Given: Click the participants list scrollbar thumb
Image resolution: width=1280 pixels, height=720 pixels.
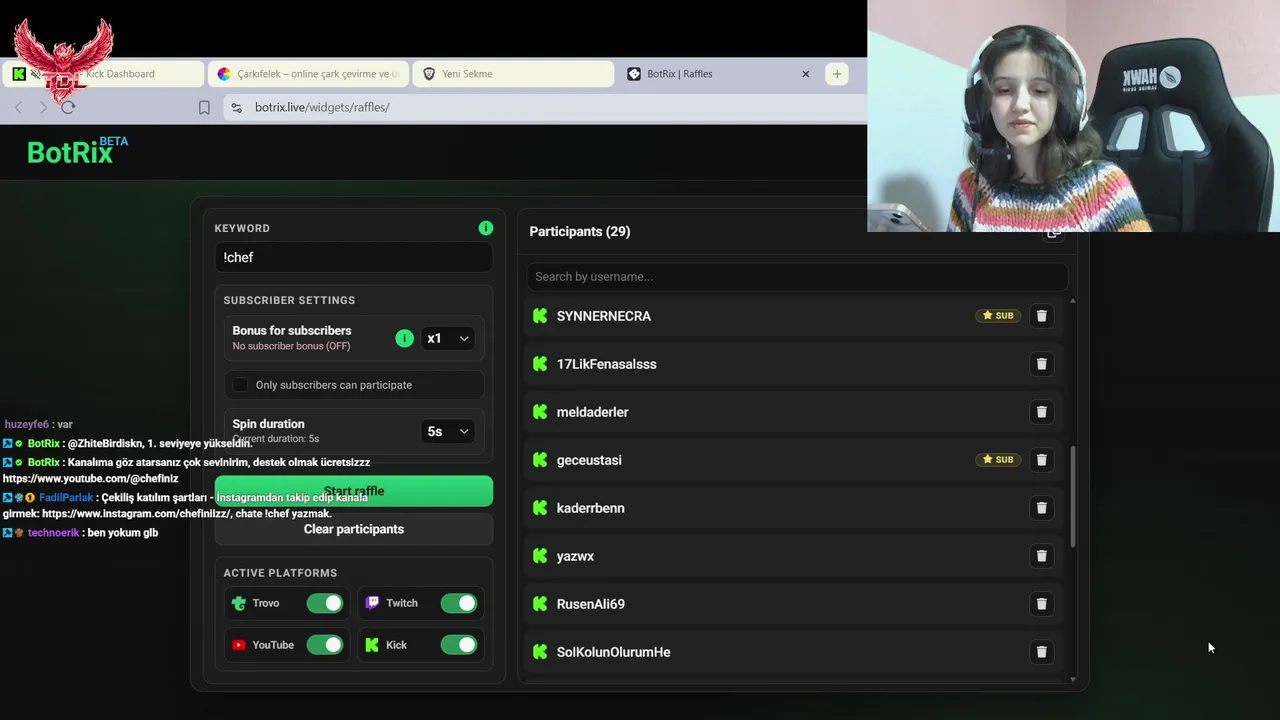Looking at the screenshot, I should (x=1073, y=496).
